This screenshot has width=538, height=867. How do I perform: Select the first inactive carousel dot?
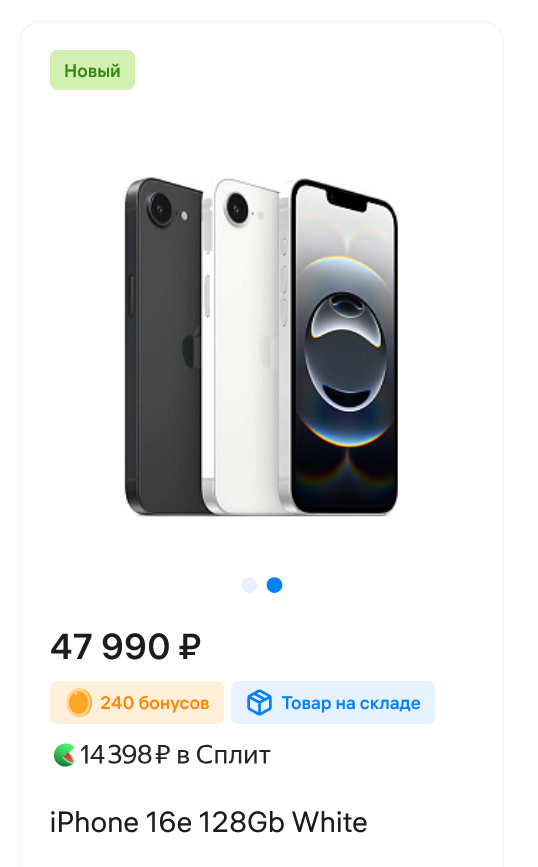(249, 585)
